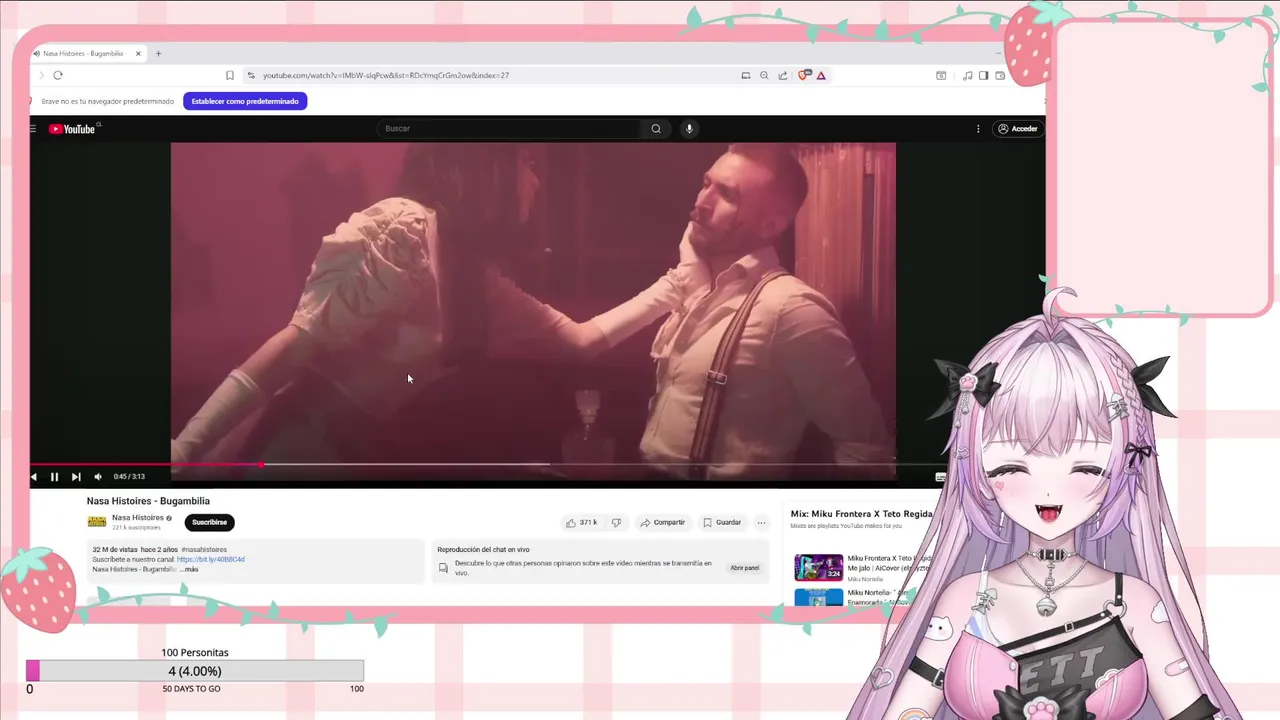This screenshot has width=1280, height=720.
Task: Close the Nasa Histoires browser tab
Action: tap(138, 53)
